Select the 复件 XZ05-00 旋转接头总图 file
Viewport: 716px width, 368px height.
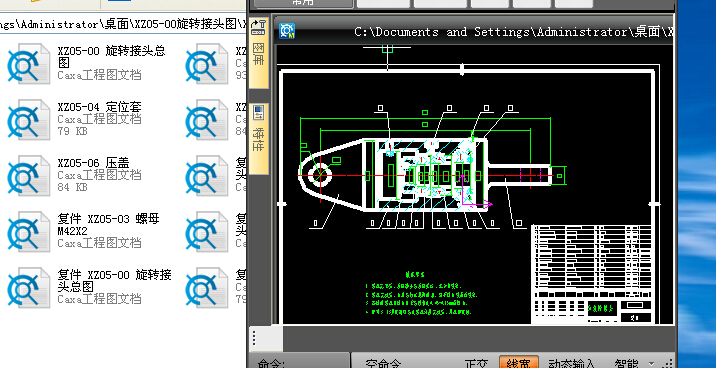[x=28, y=288]
